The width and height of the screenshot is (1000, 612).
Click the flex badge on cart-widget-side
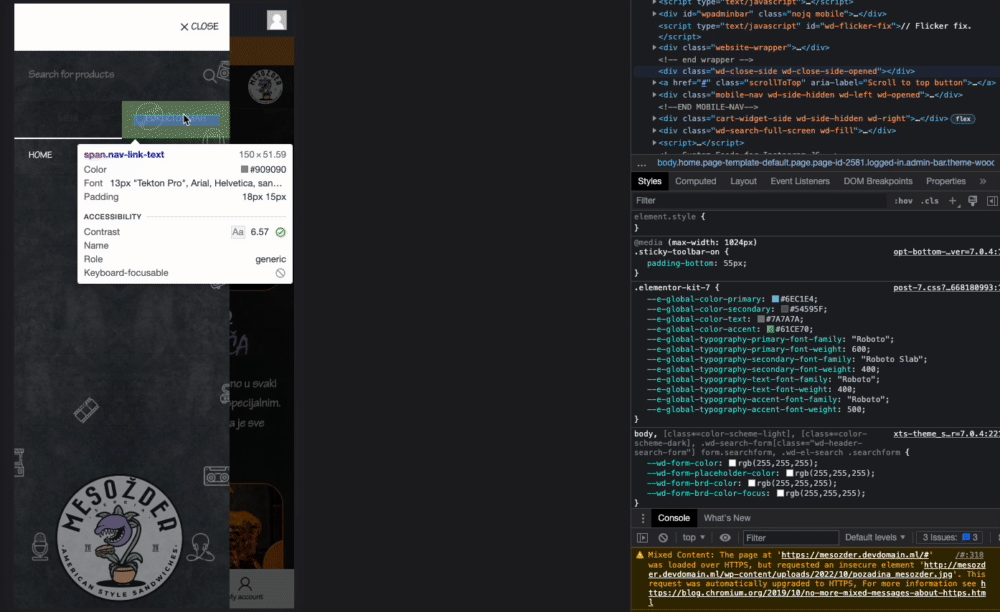(x=962, y=119)
